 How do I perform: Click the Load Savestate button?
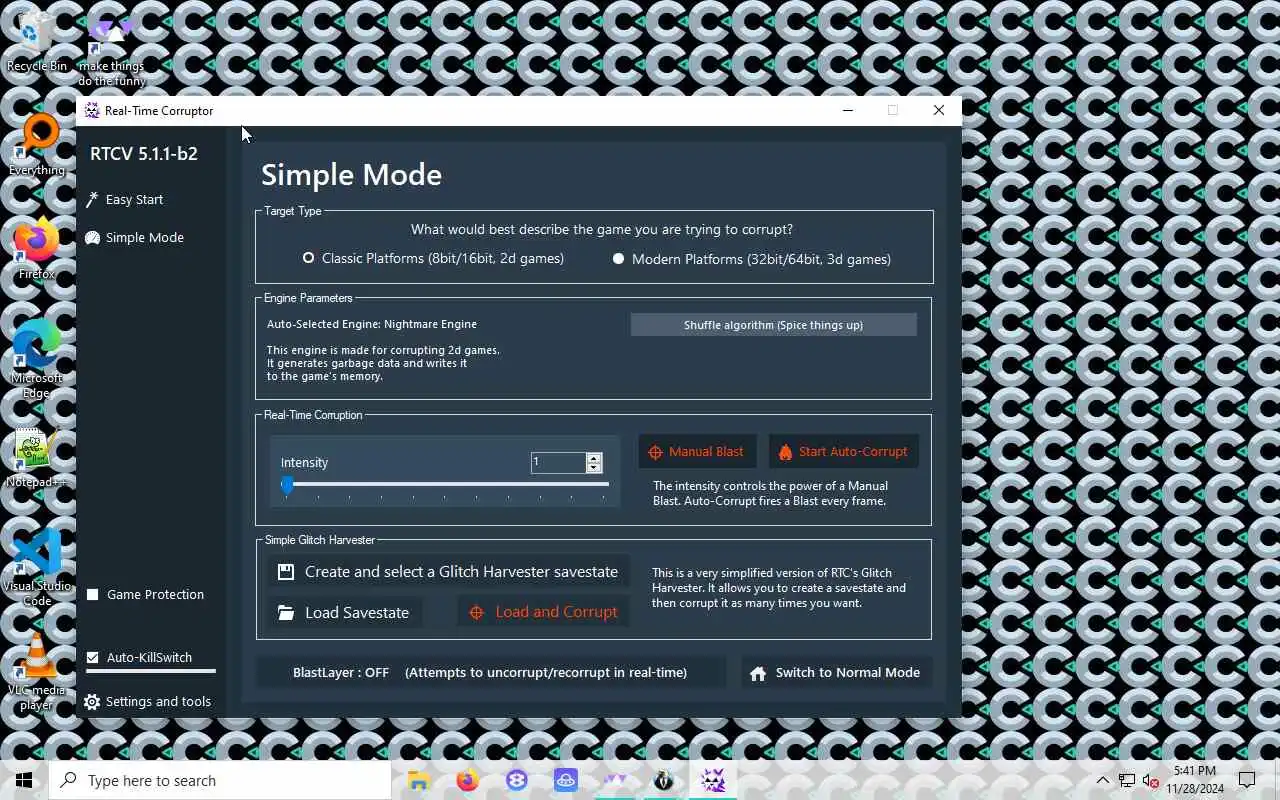[344, 612]
